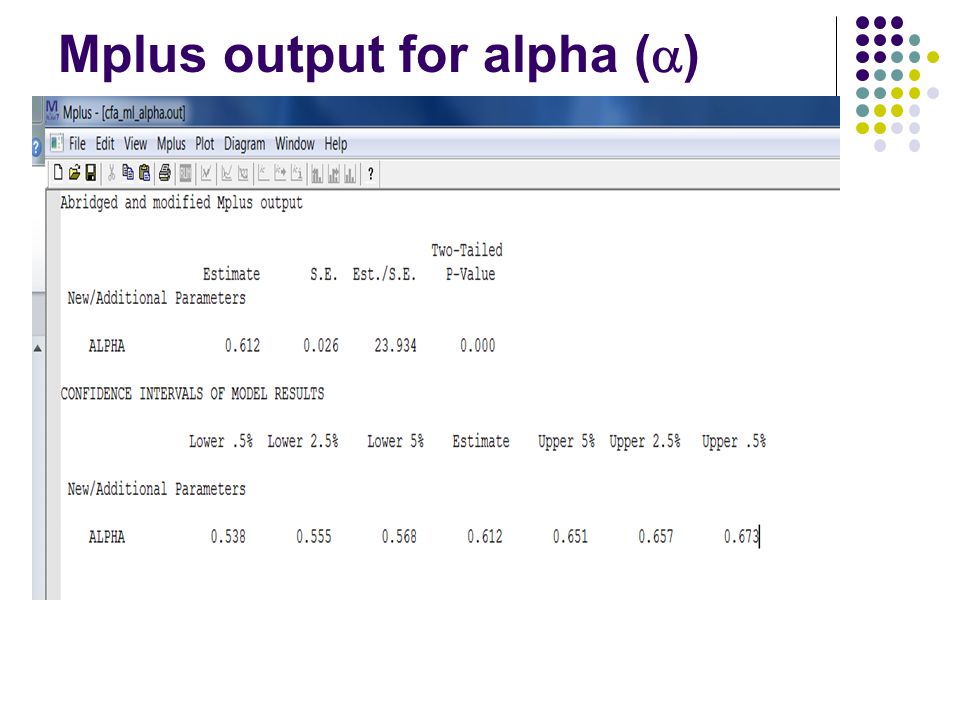Click the first histogram toolbar icon
The height and width of the screenshot is (720, 960).
click(317, 174)
